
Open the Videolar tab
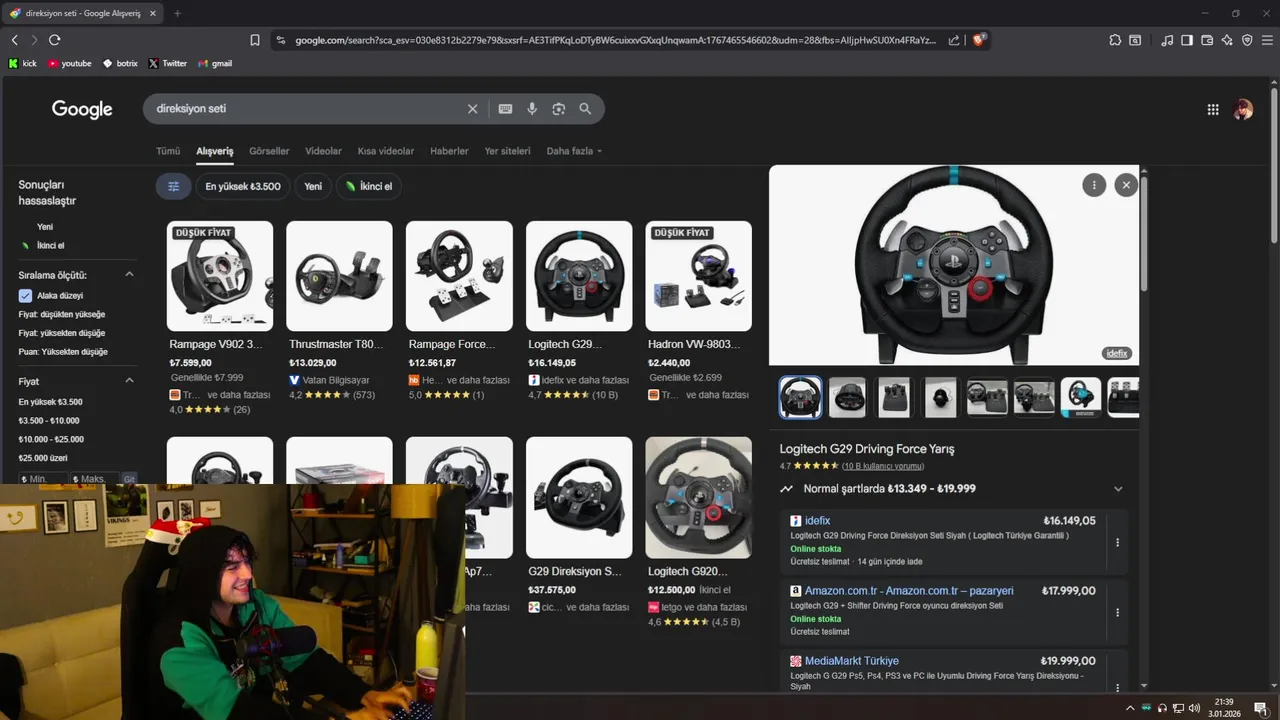323,151
